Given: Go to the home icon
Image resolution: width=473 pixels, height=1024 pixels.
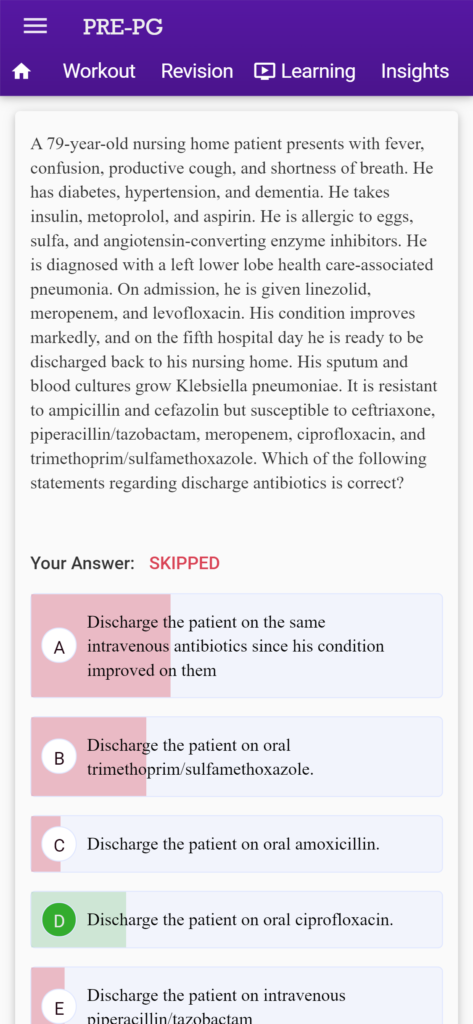Looking at the screenshot, I should point(22,72).
